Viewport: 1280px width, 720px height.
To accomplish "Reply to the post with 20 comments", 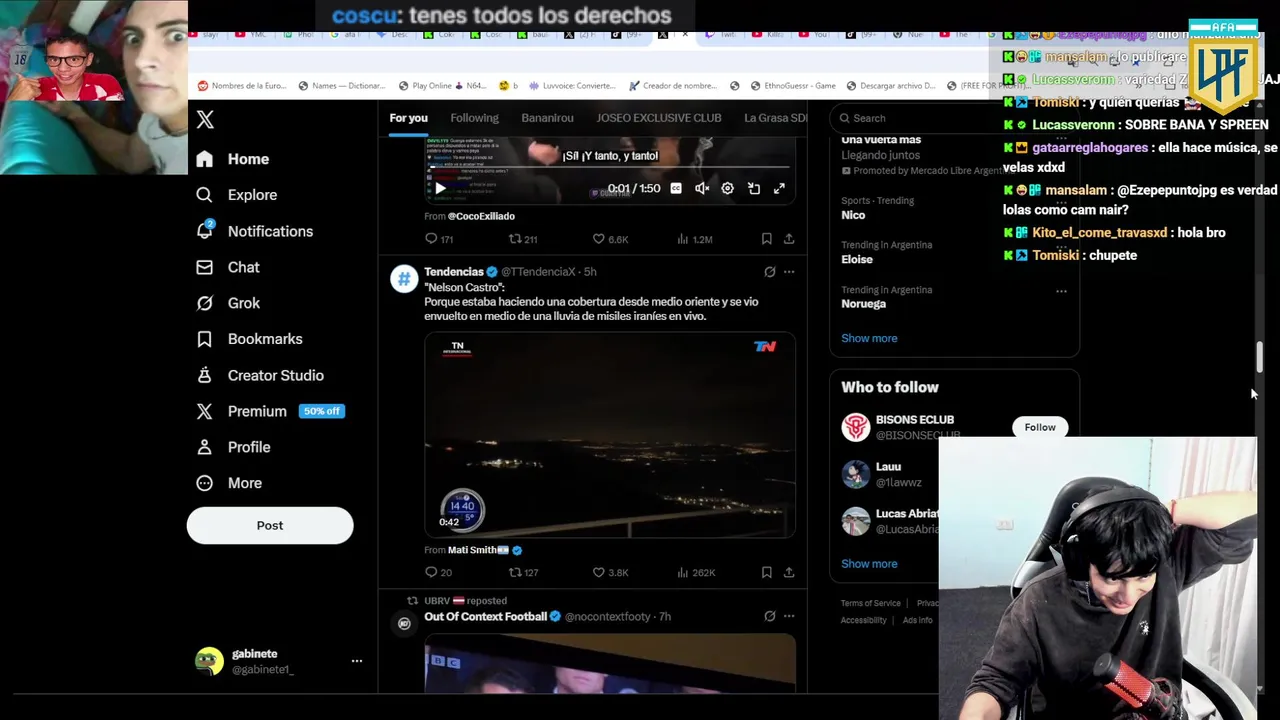I will (x=438, y=573).
